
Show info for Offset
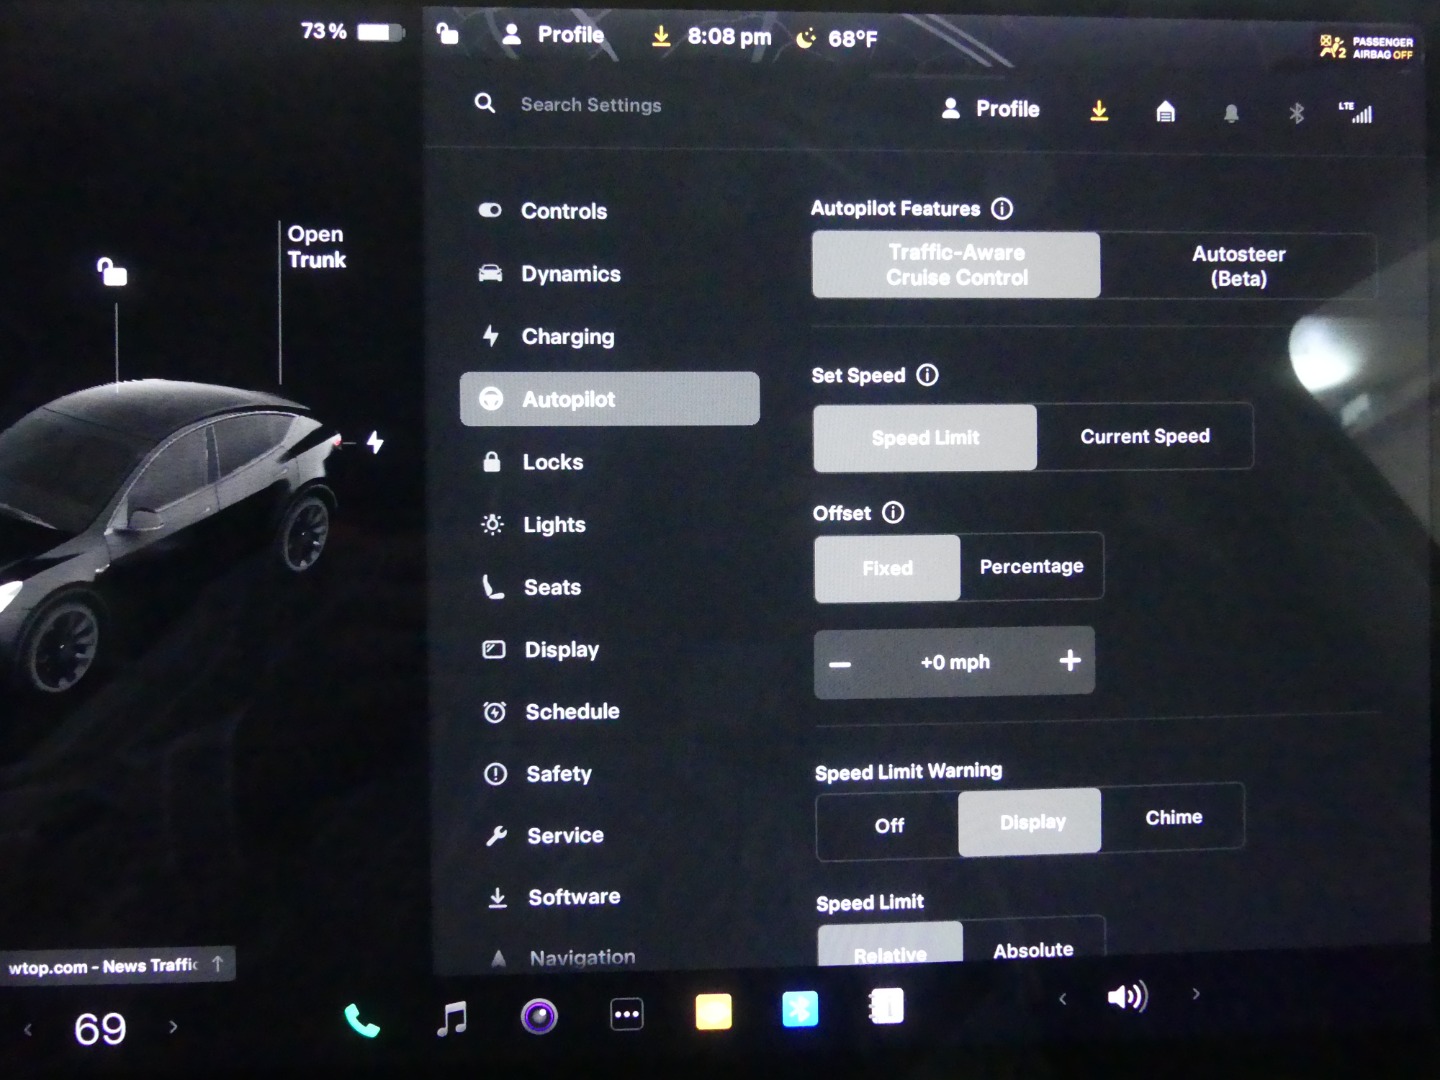tap(893, 512)
